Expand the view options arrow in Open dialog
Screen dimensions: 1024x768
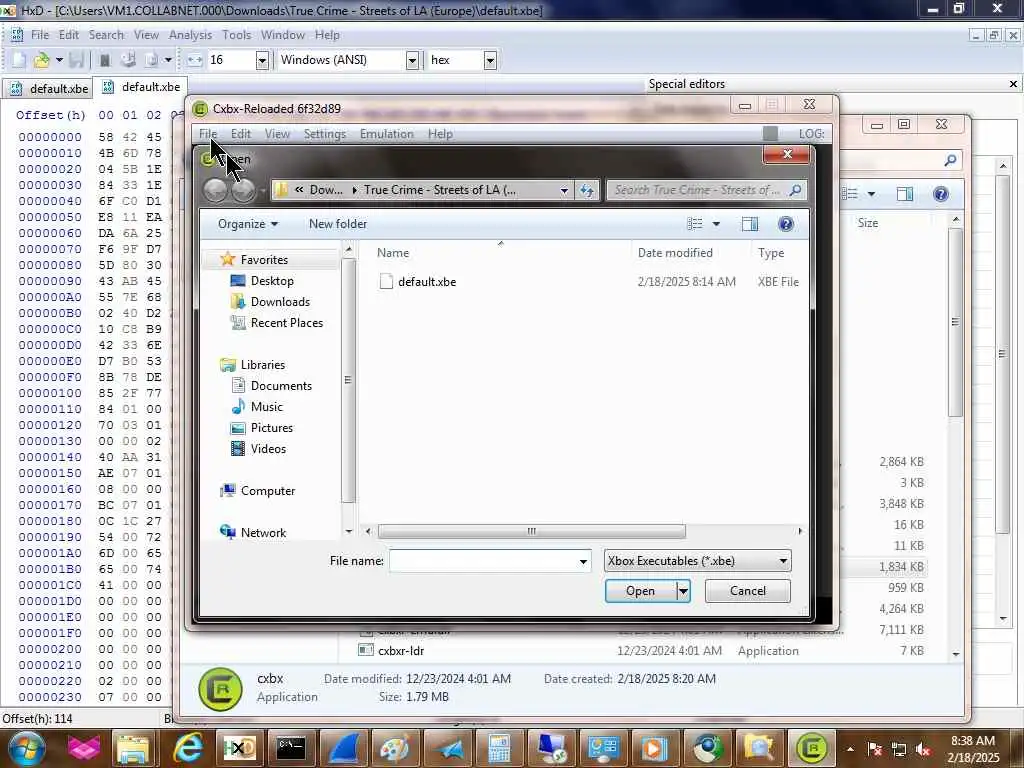716,224
